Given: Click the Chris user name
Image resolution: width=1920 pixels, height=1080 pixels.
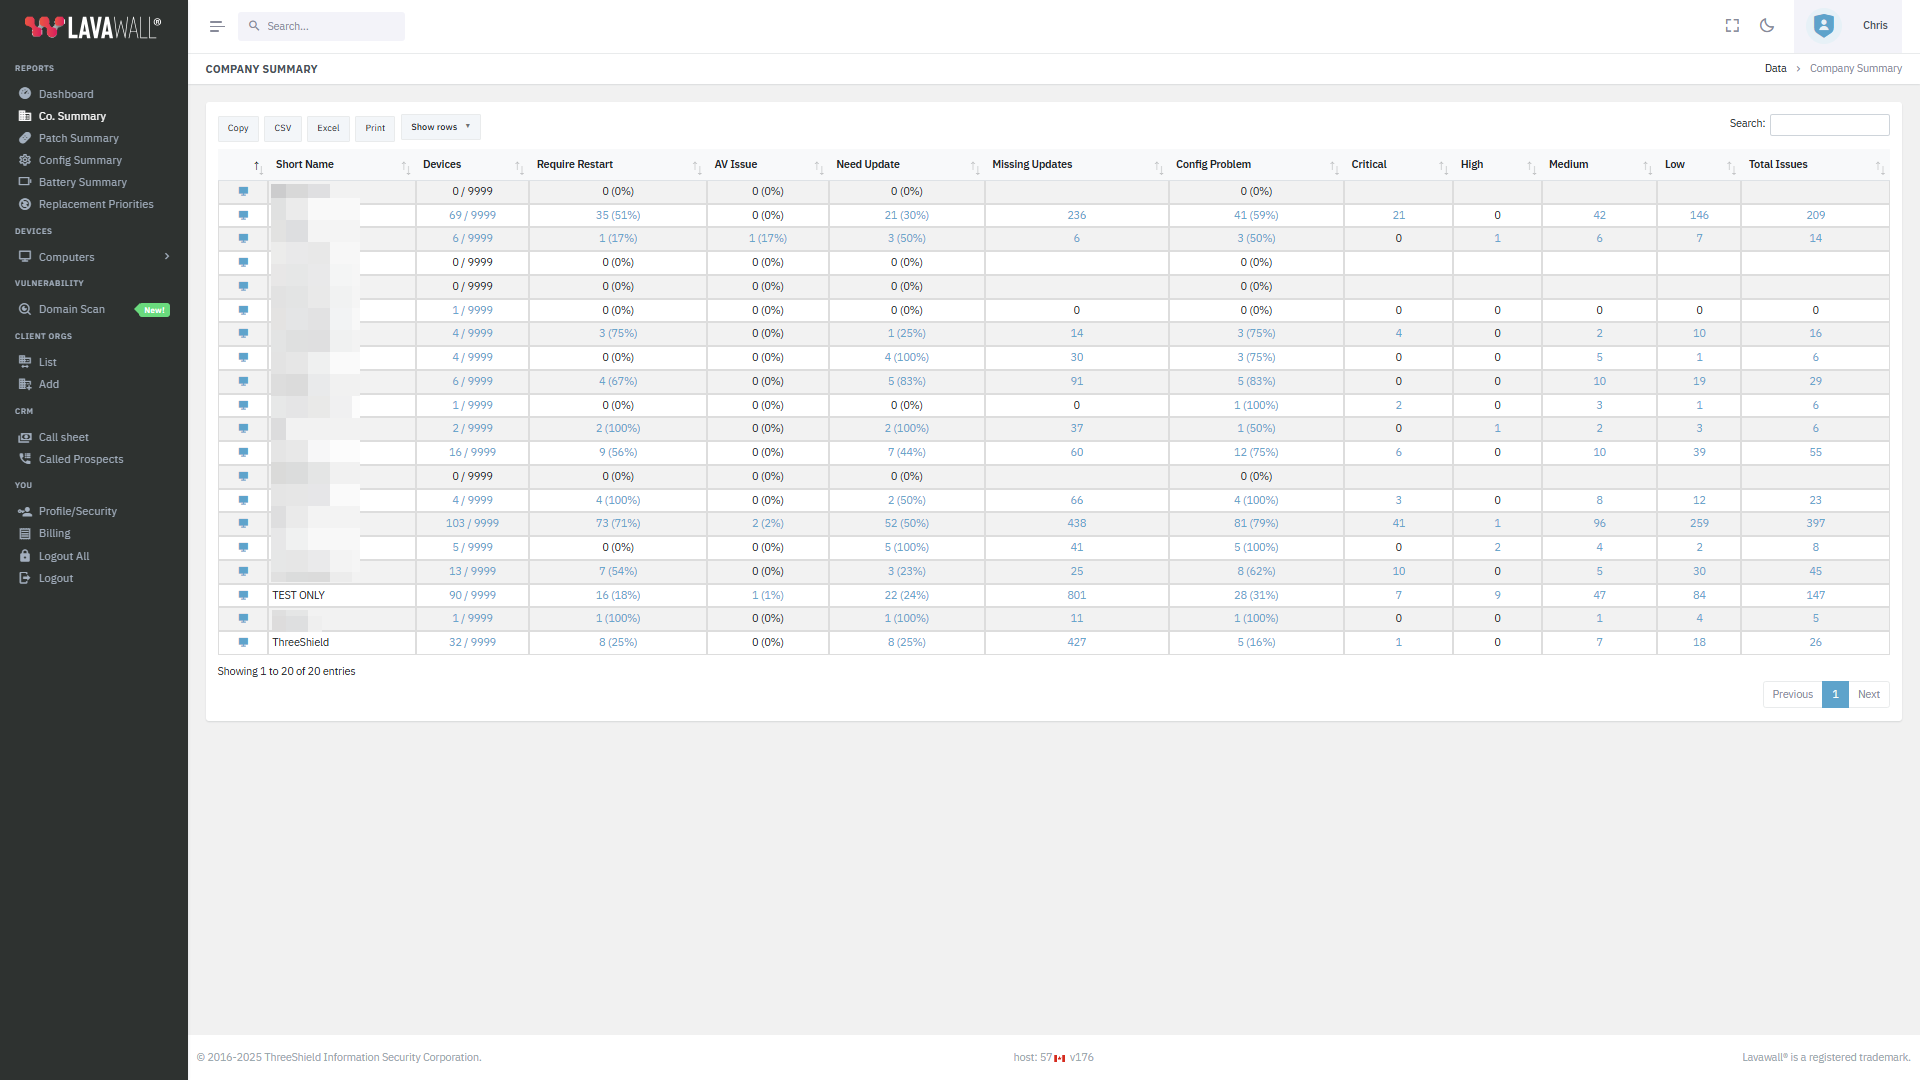Looking at the screenshot, I should tap(1875, 26).
